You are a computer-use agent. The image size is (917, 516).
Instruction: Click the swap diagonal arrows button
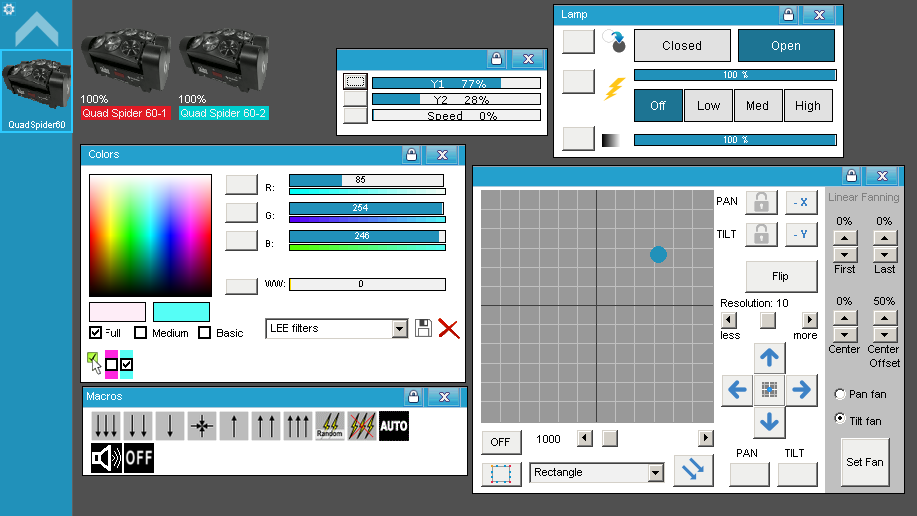693,470
